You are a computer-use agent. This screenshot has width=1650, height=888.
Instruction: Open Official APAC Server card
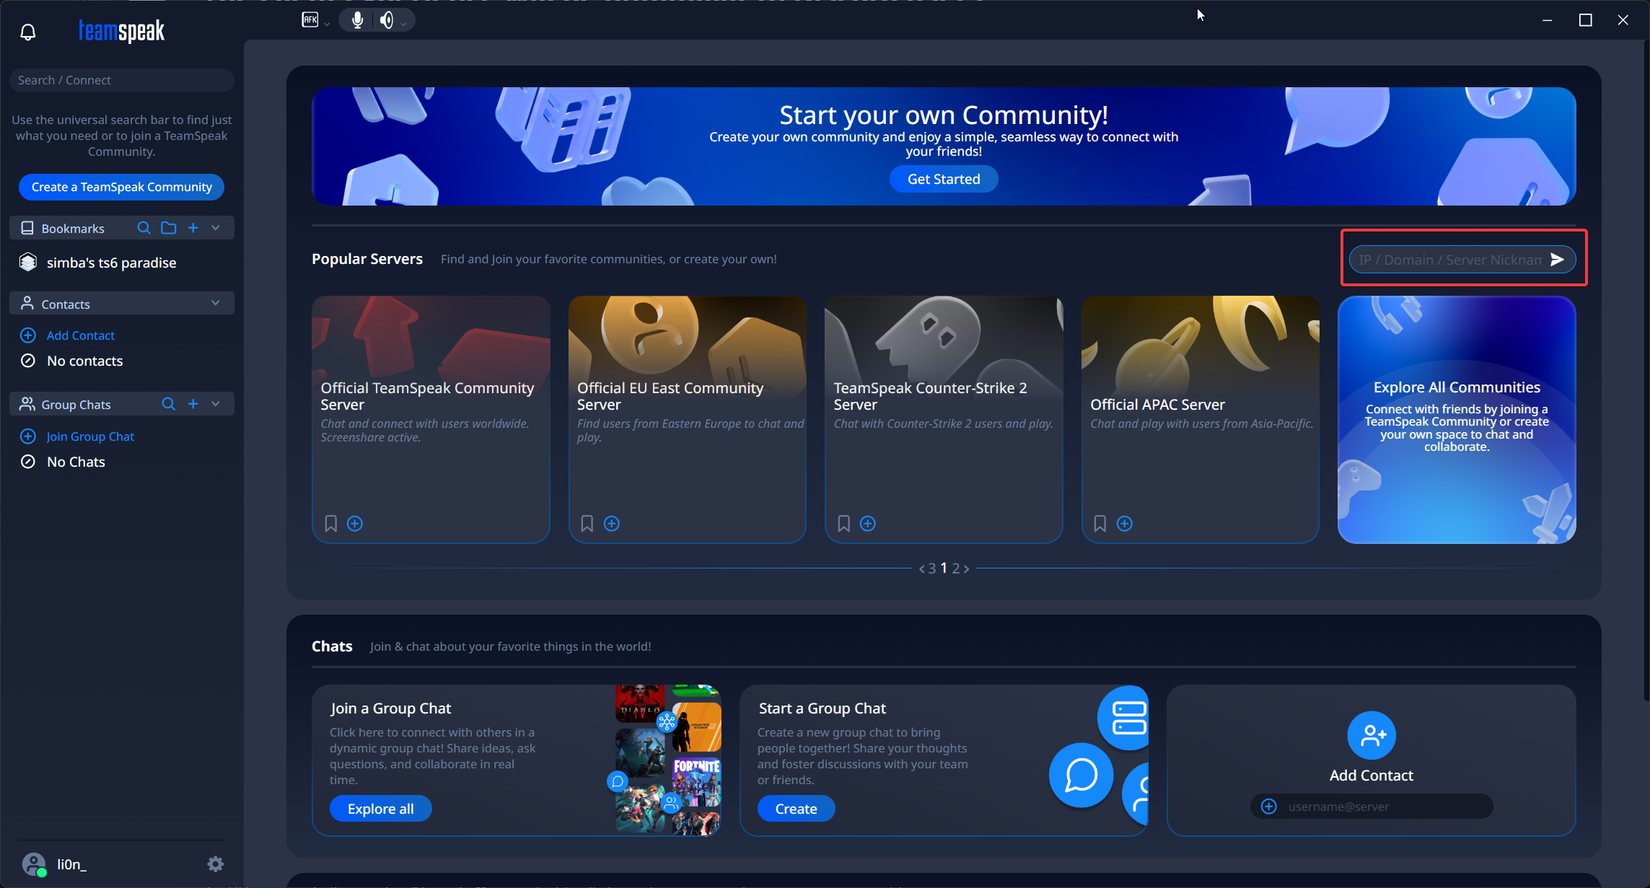coord(1200,419)
